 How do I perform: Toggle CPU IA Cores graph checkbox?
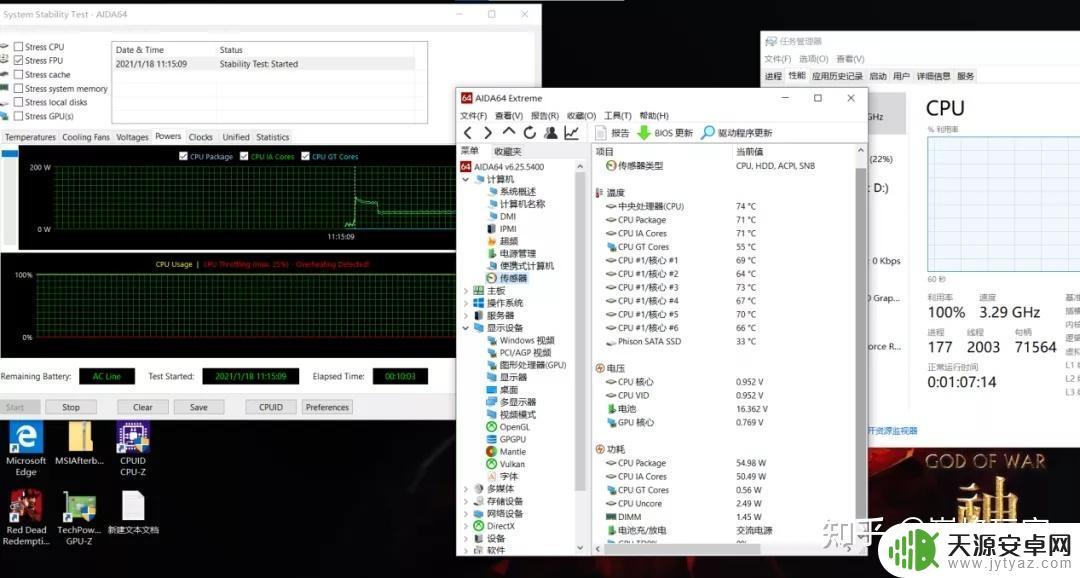point(244,156)
